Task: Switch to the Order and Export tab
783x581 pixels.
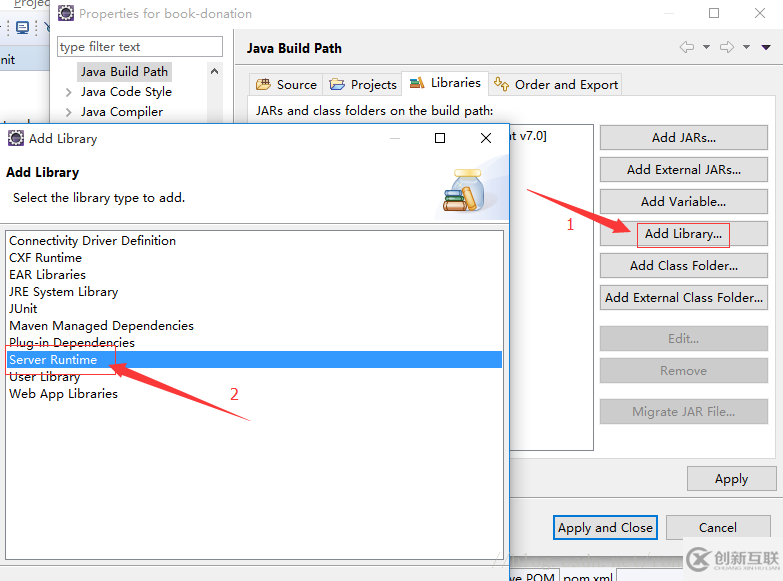Action: (x=556, y=84)
